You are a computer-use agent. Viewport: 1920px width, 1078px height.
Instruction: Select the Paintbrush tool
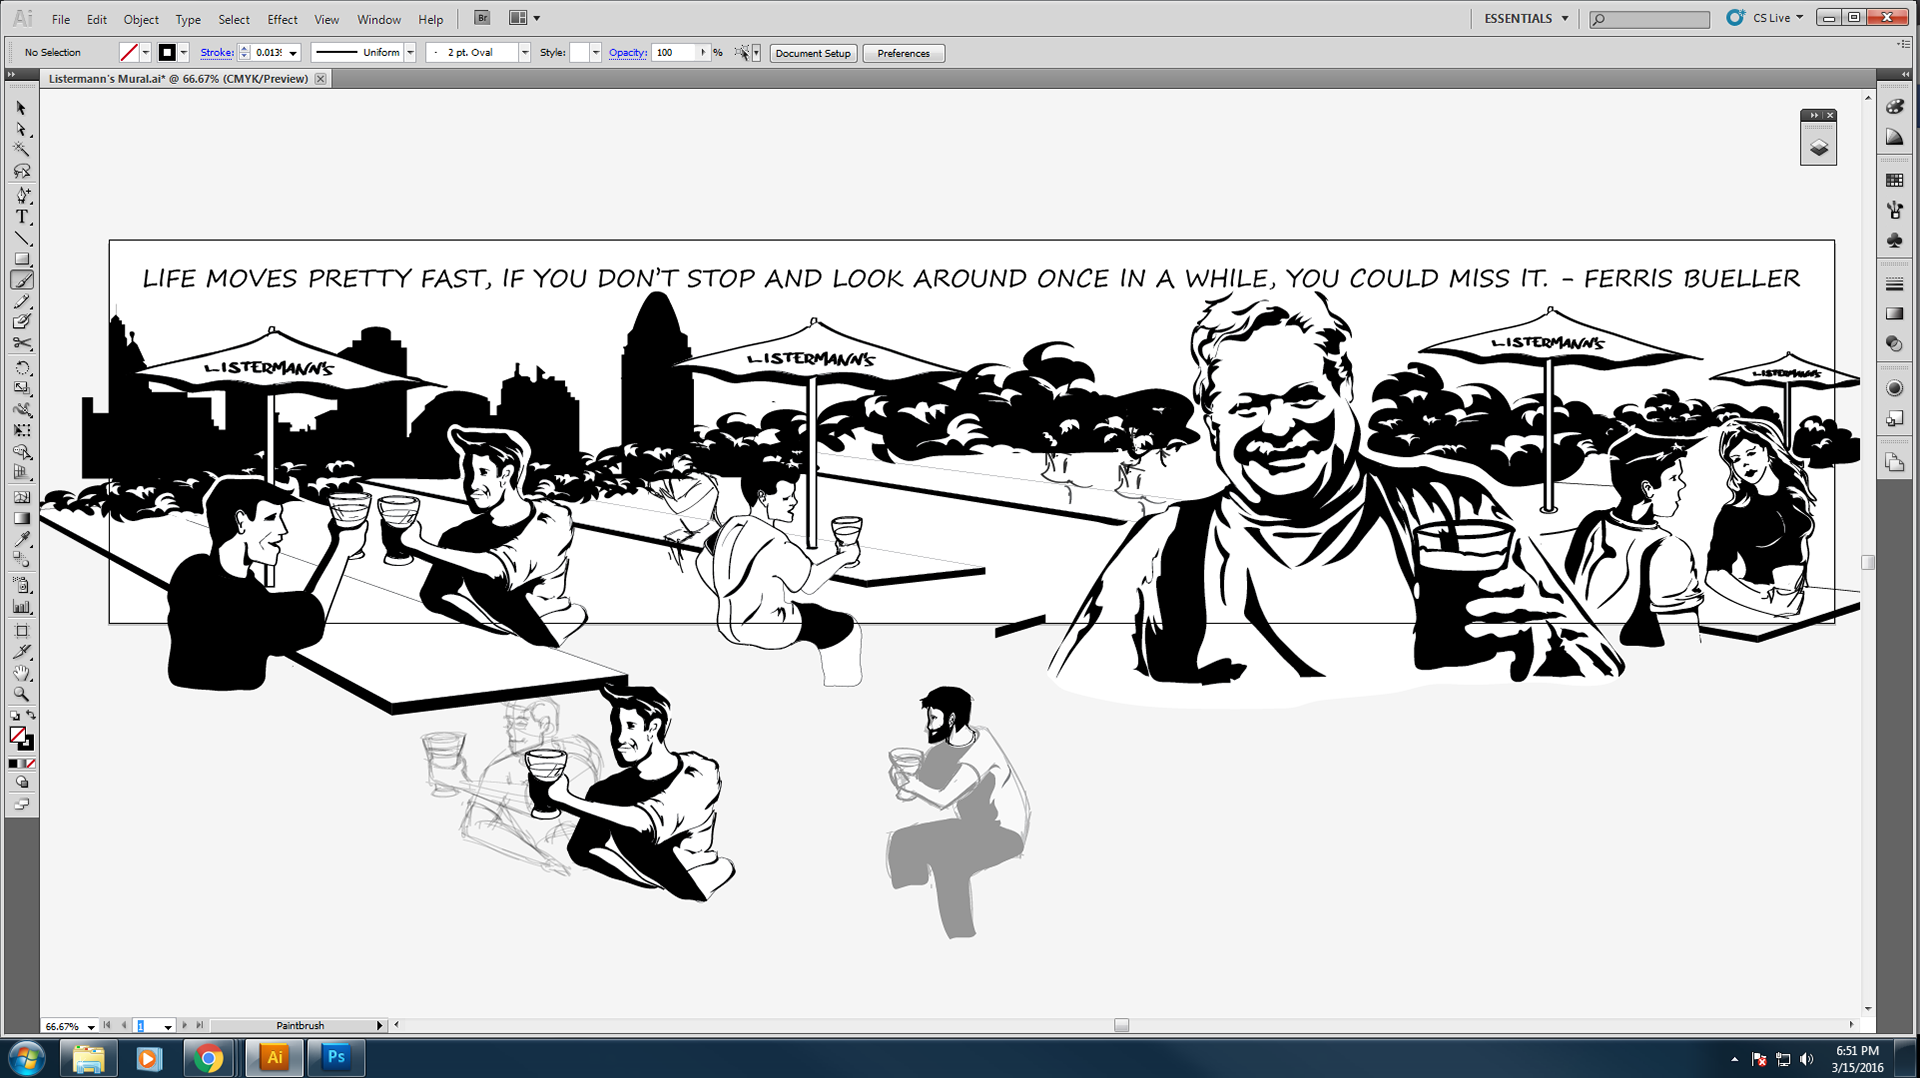(x=21, y=280)
